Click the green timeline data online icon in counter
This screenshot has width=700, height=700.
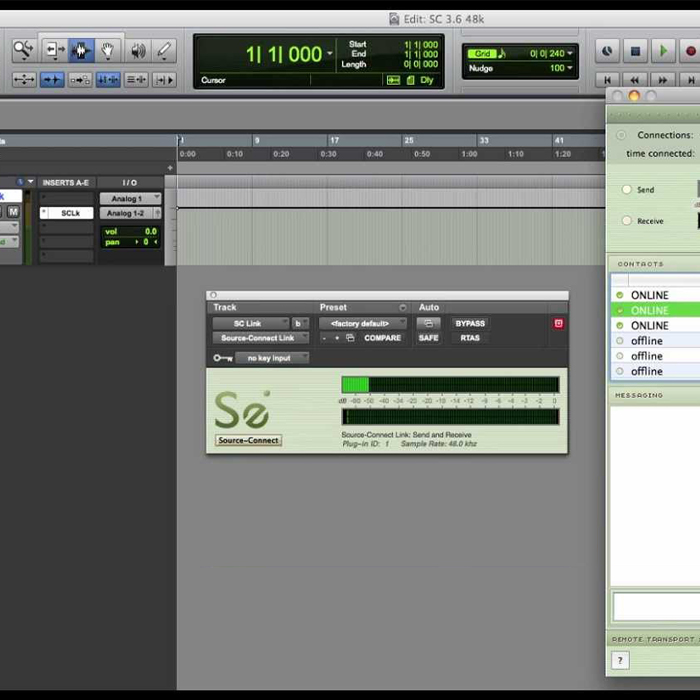(393, 80)
